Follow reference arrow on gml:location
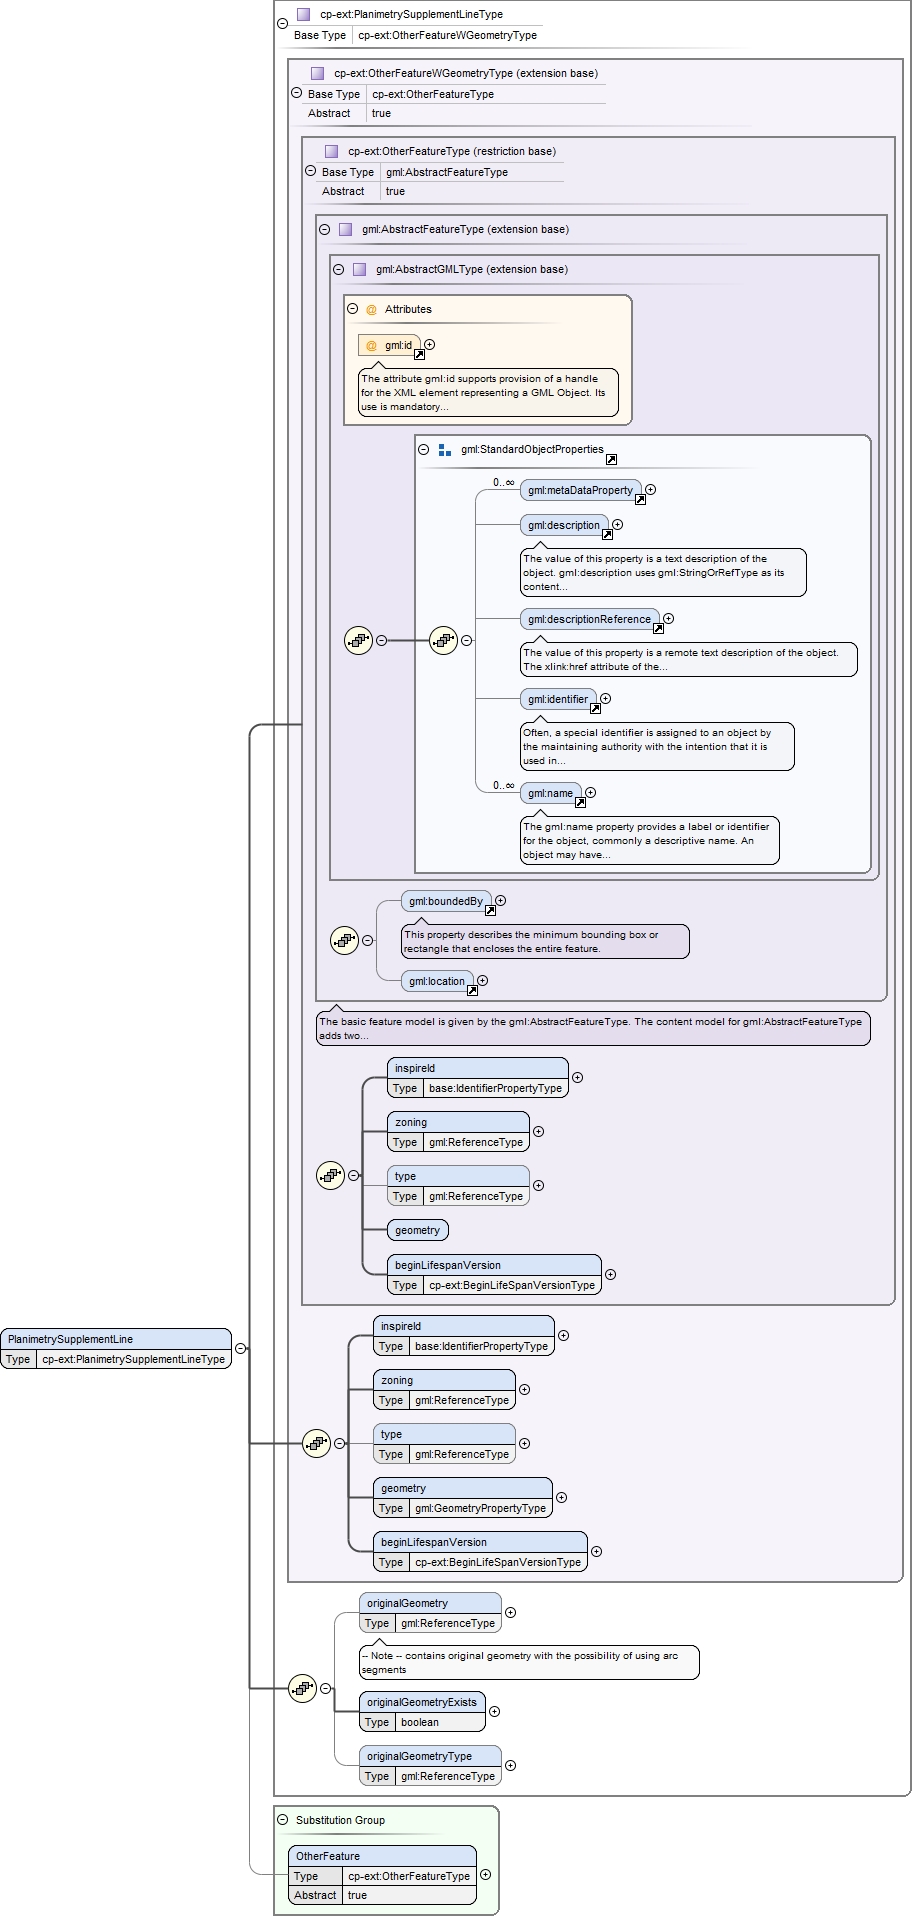Image resolution: width=913 pixels, height=1917 pixels. pyautogui.click(x=472, y=990)
